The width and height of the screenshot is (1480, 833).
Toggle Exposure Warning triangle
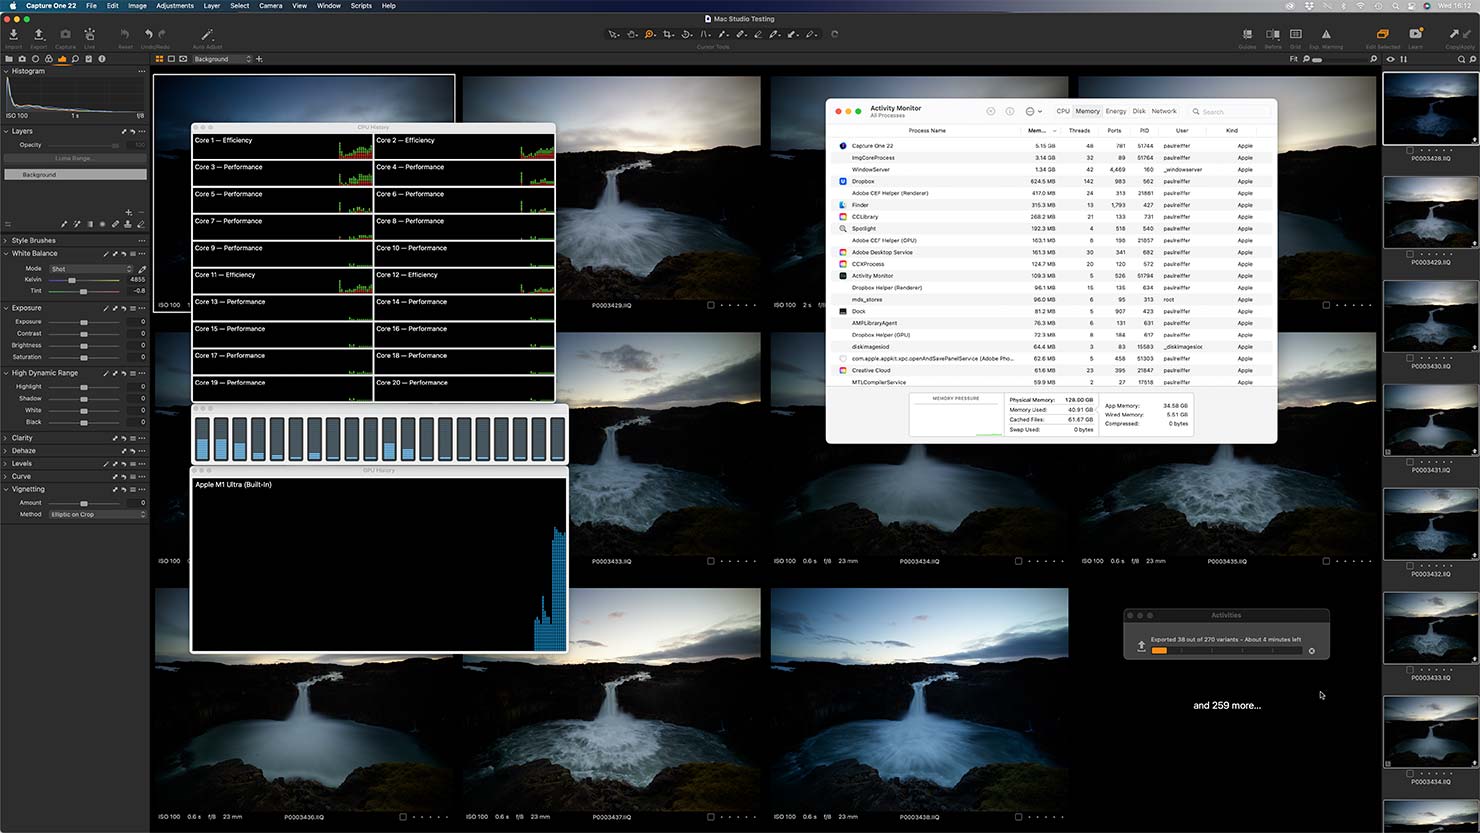[1326, 35]
